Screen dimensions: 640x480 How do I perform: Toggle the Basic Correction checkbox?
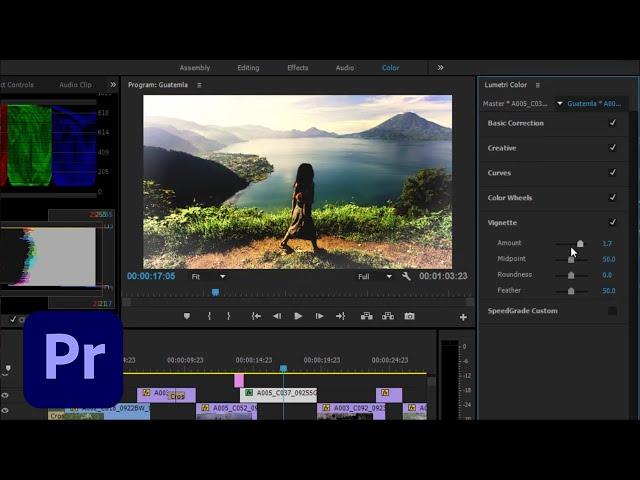click(612, 122)
